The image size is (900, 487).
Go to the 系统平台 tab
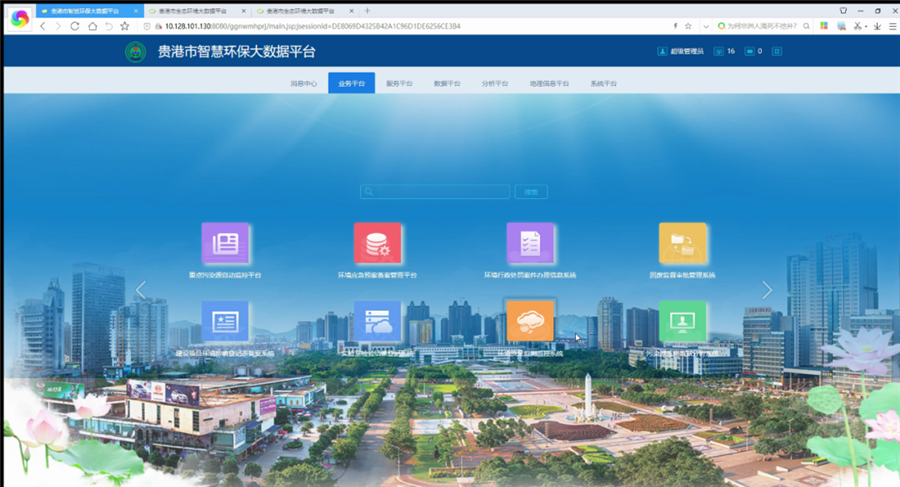click(603, 84)
